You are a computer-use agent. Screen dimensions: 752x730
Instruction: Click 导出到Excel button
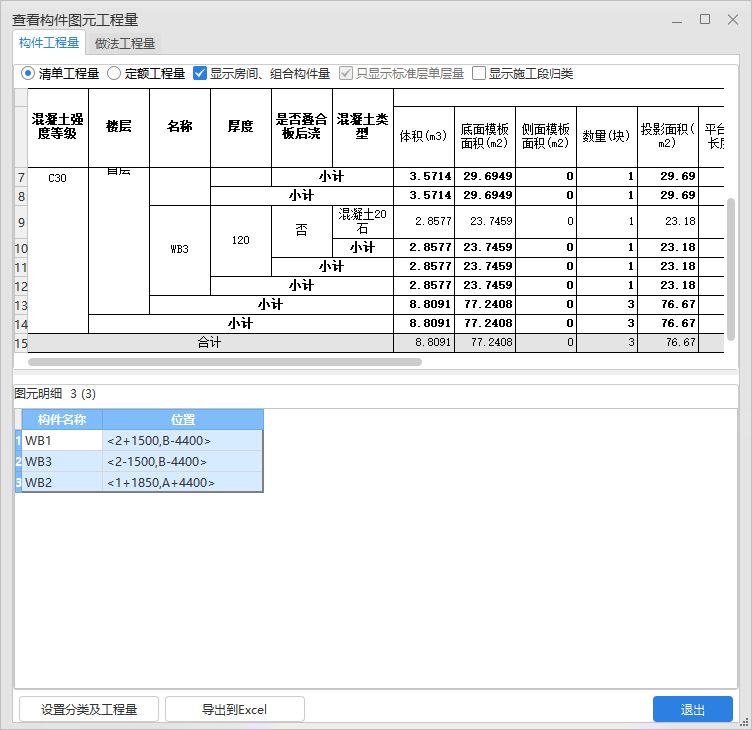click(x=235, y=709)
